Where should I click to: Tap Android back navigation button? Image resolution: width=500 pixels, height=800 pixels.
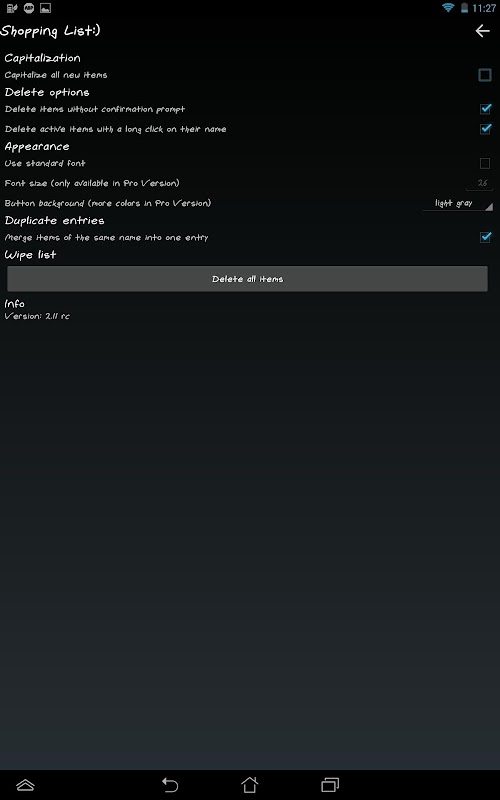click(170, 784)
